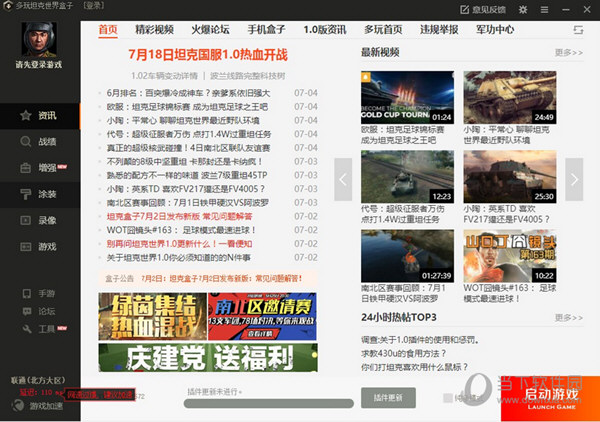
Task: Open the 盒子公告 announcement 7月2日
Action: click(222, 278)
